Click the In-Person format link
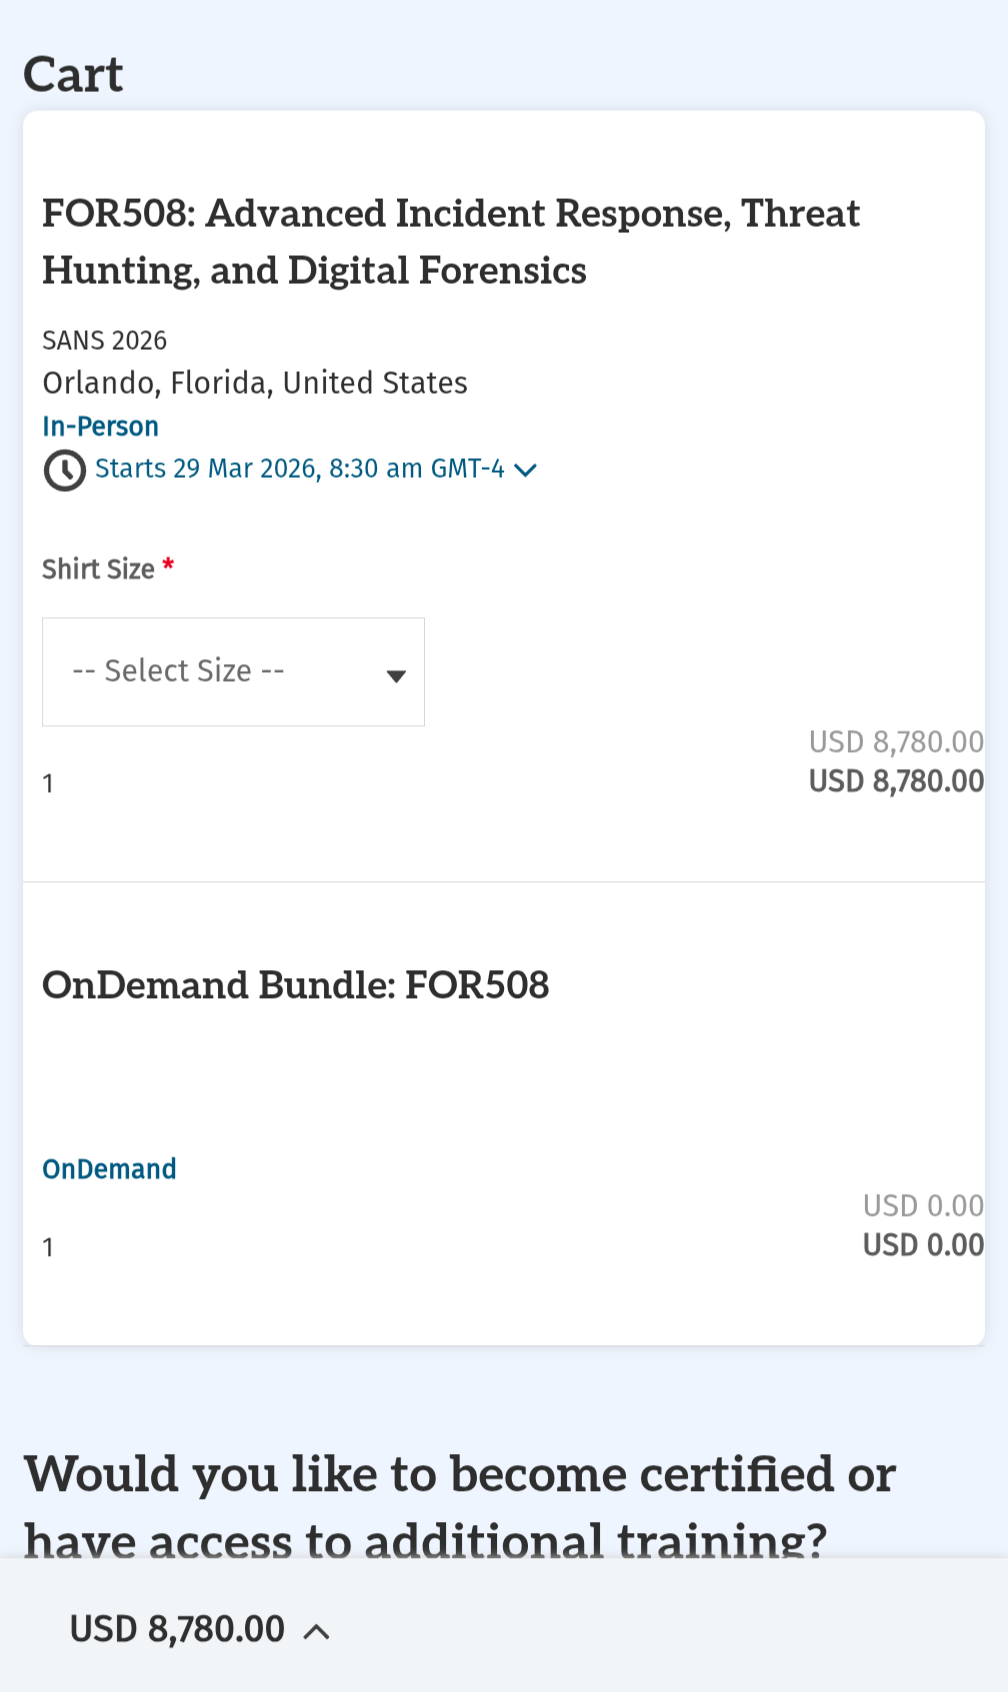 coord(100,427)
